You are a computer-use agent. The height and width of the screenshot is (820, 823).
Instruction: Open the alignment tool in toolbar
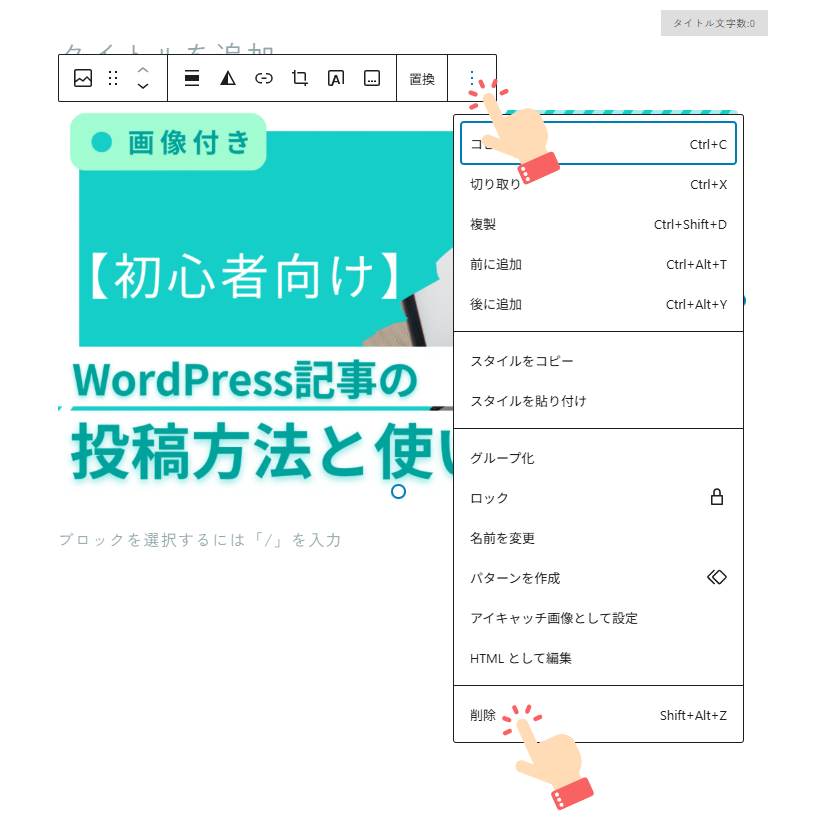click(192, 78)
